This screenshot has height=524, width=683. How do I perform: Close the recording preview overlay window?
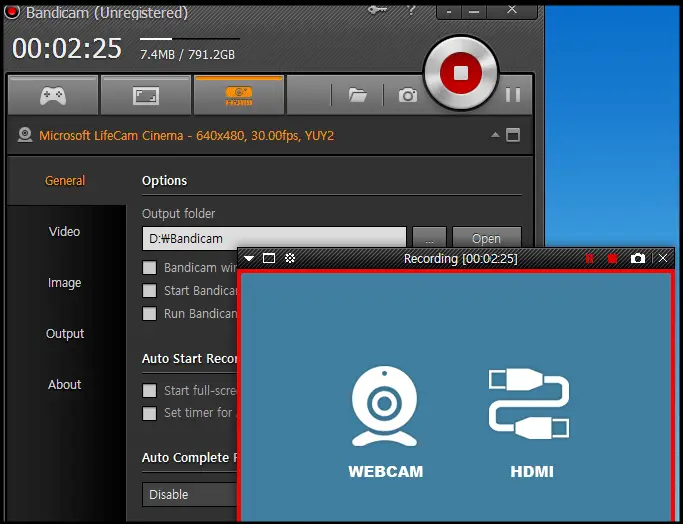click(663, 258)
